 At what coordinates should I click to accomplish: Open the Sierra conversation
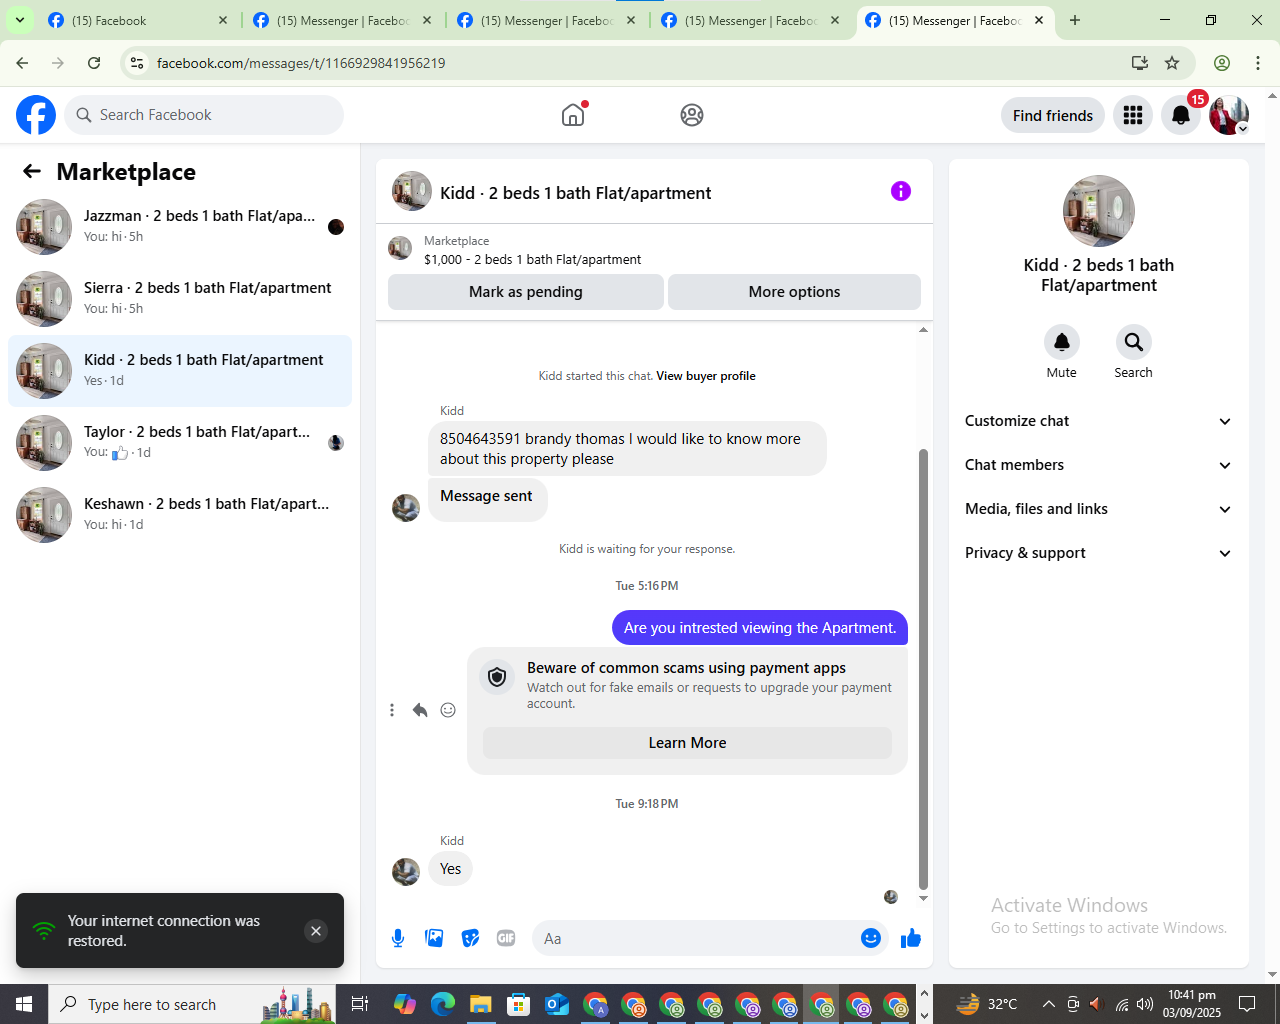180,299
